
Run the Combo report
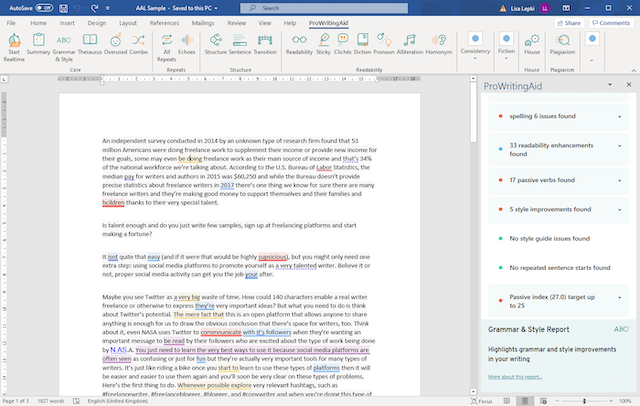point(138,44)
